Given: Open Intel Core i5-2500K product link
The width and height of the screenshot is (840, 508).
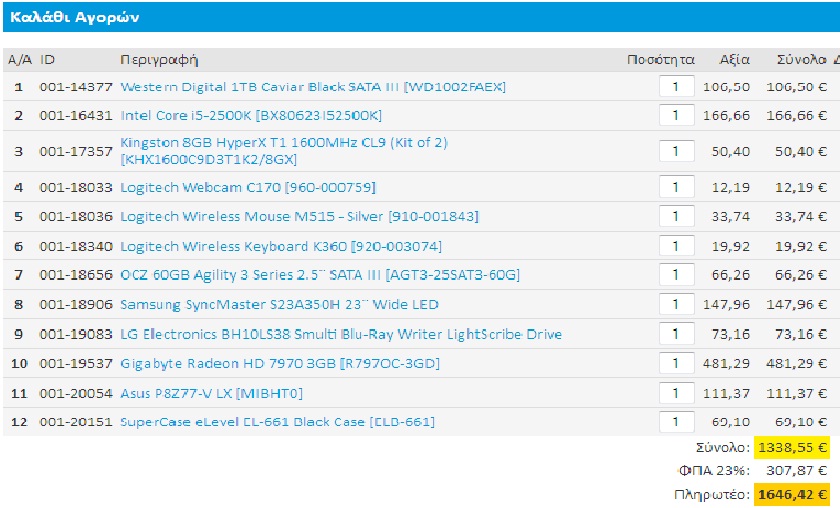Looking at the screenshot, I should [x=251, y=116].
